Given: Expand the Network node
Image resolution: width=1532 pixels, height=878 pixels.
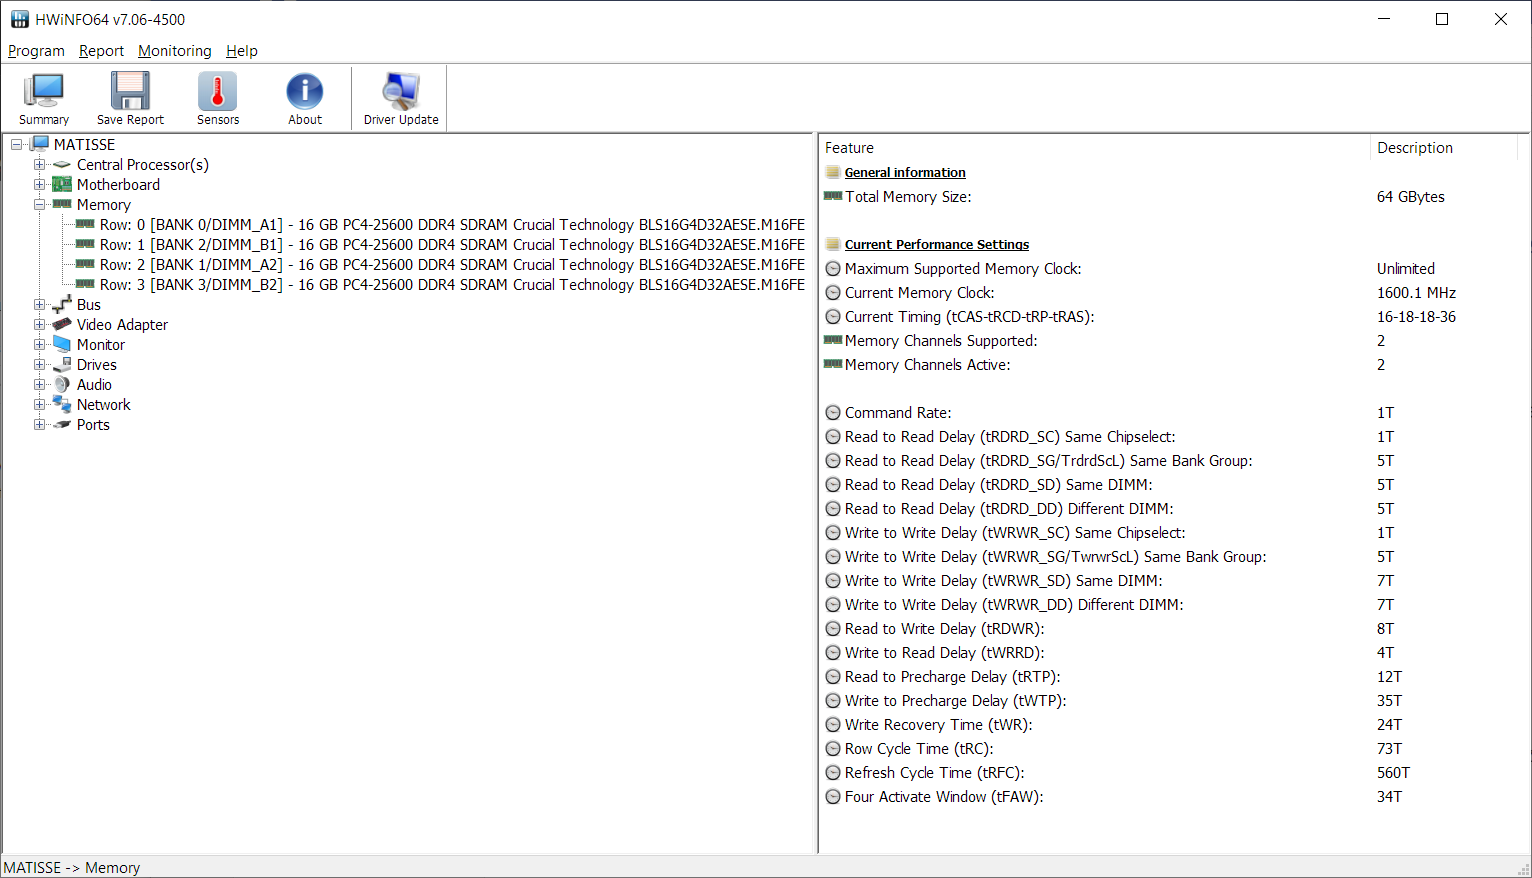Looking at the screenshot, I should point(39,404).
